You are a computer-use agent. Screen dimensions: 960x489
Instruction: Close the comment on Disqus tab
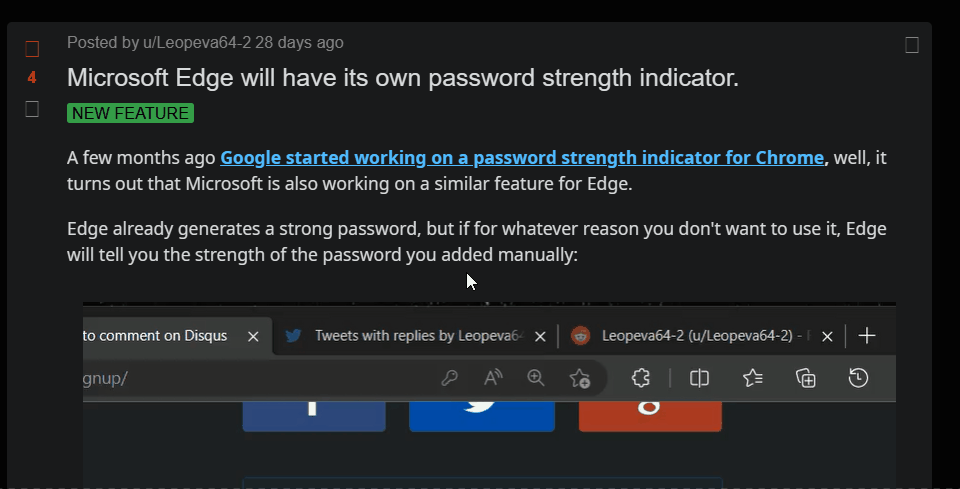tap(253, 336)
